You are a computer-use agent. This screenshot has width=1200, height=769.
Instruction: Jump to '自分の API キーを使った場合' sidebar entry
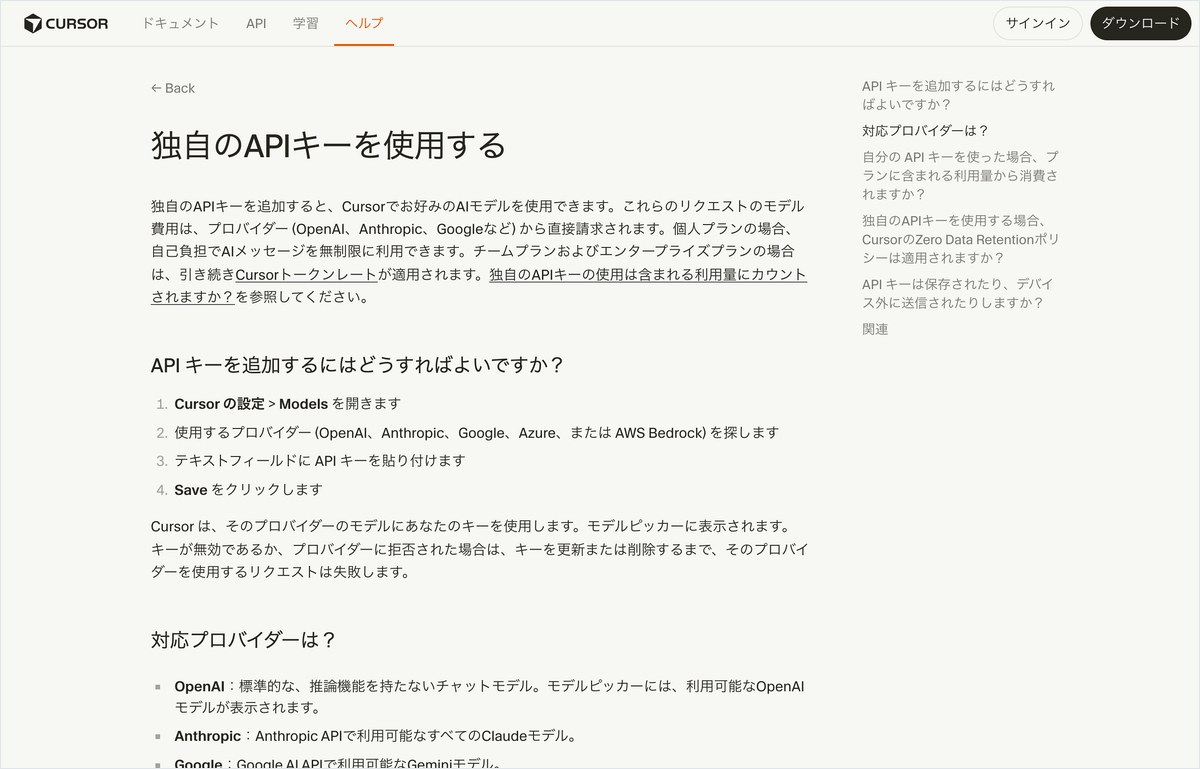(960, 175)
